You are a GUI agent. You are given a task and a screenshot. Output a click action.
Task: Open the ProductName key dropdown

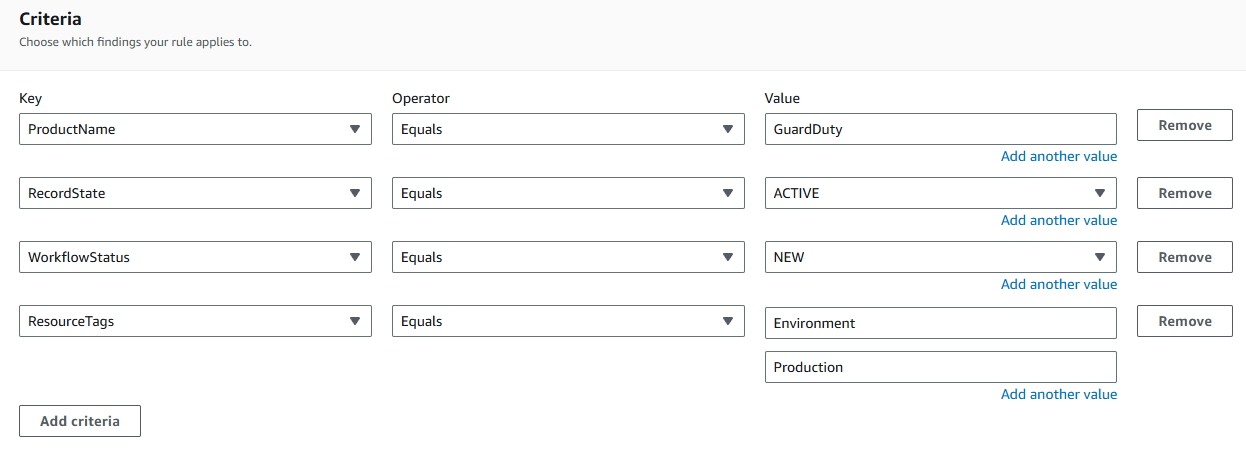pos(195,129)
